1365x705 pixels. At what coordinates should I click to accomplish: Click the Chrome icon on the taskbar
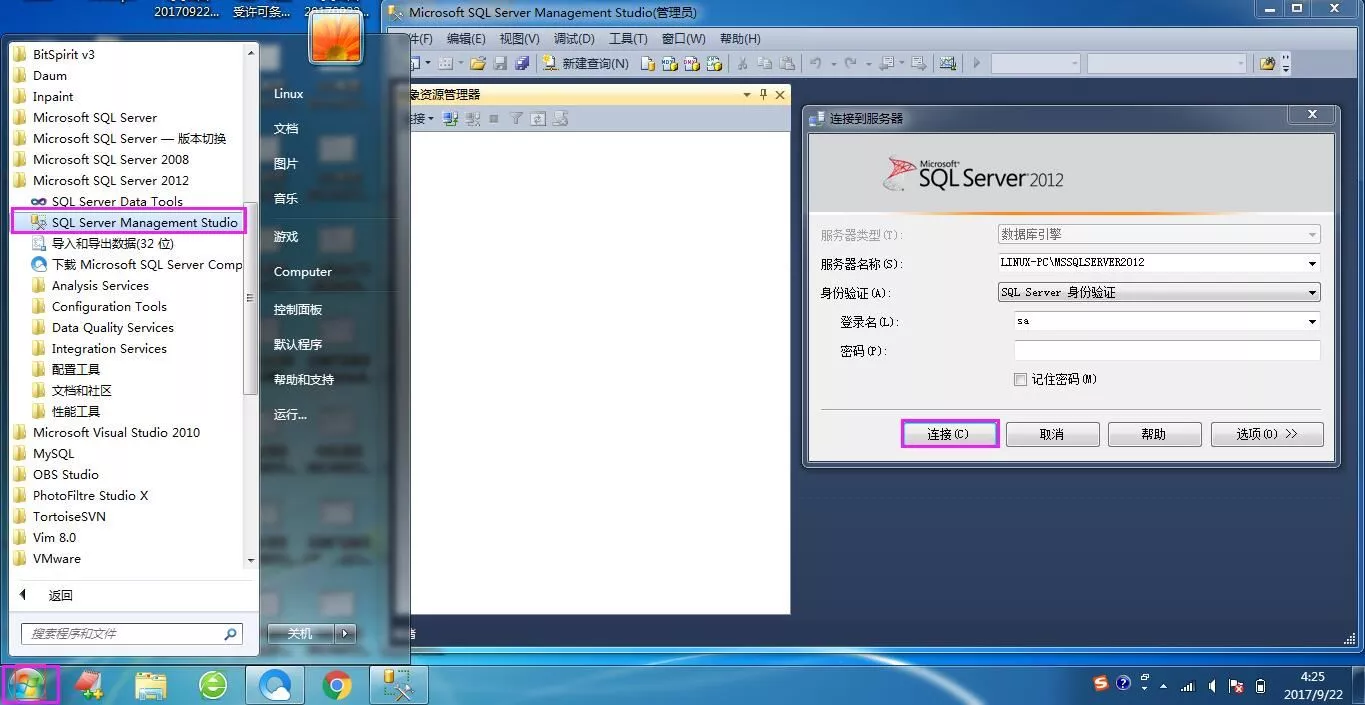[337, 685]
